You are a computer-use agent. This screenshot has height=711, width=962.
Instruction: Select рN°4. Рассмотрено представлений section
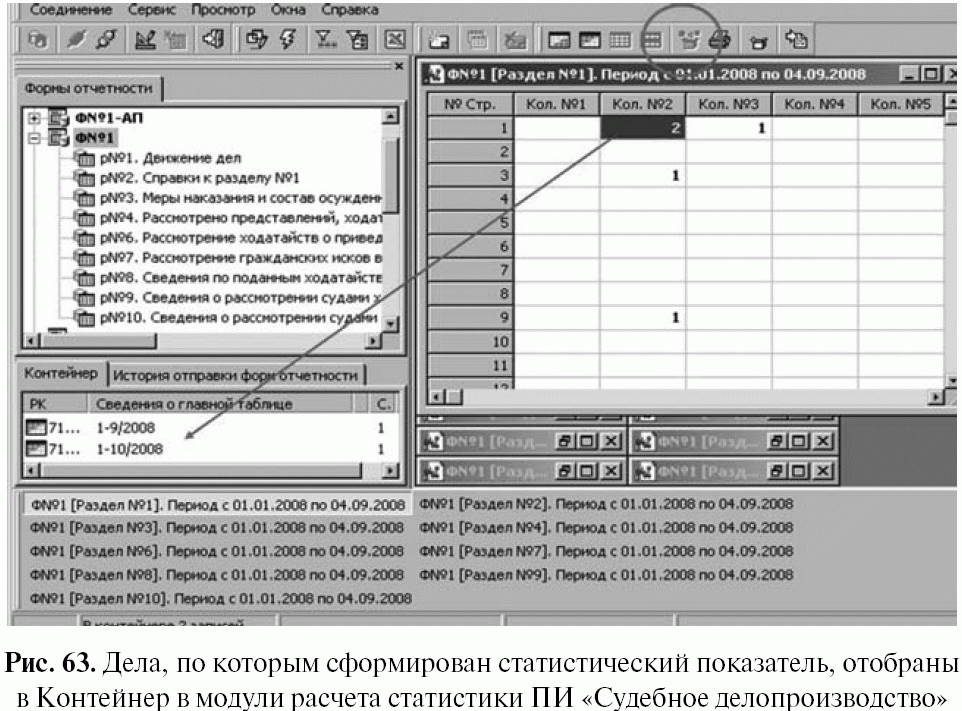point(240,218)
